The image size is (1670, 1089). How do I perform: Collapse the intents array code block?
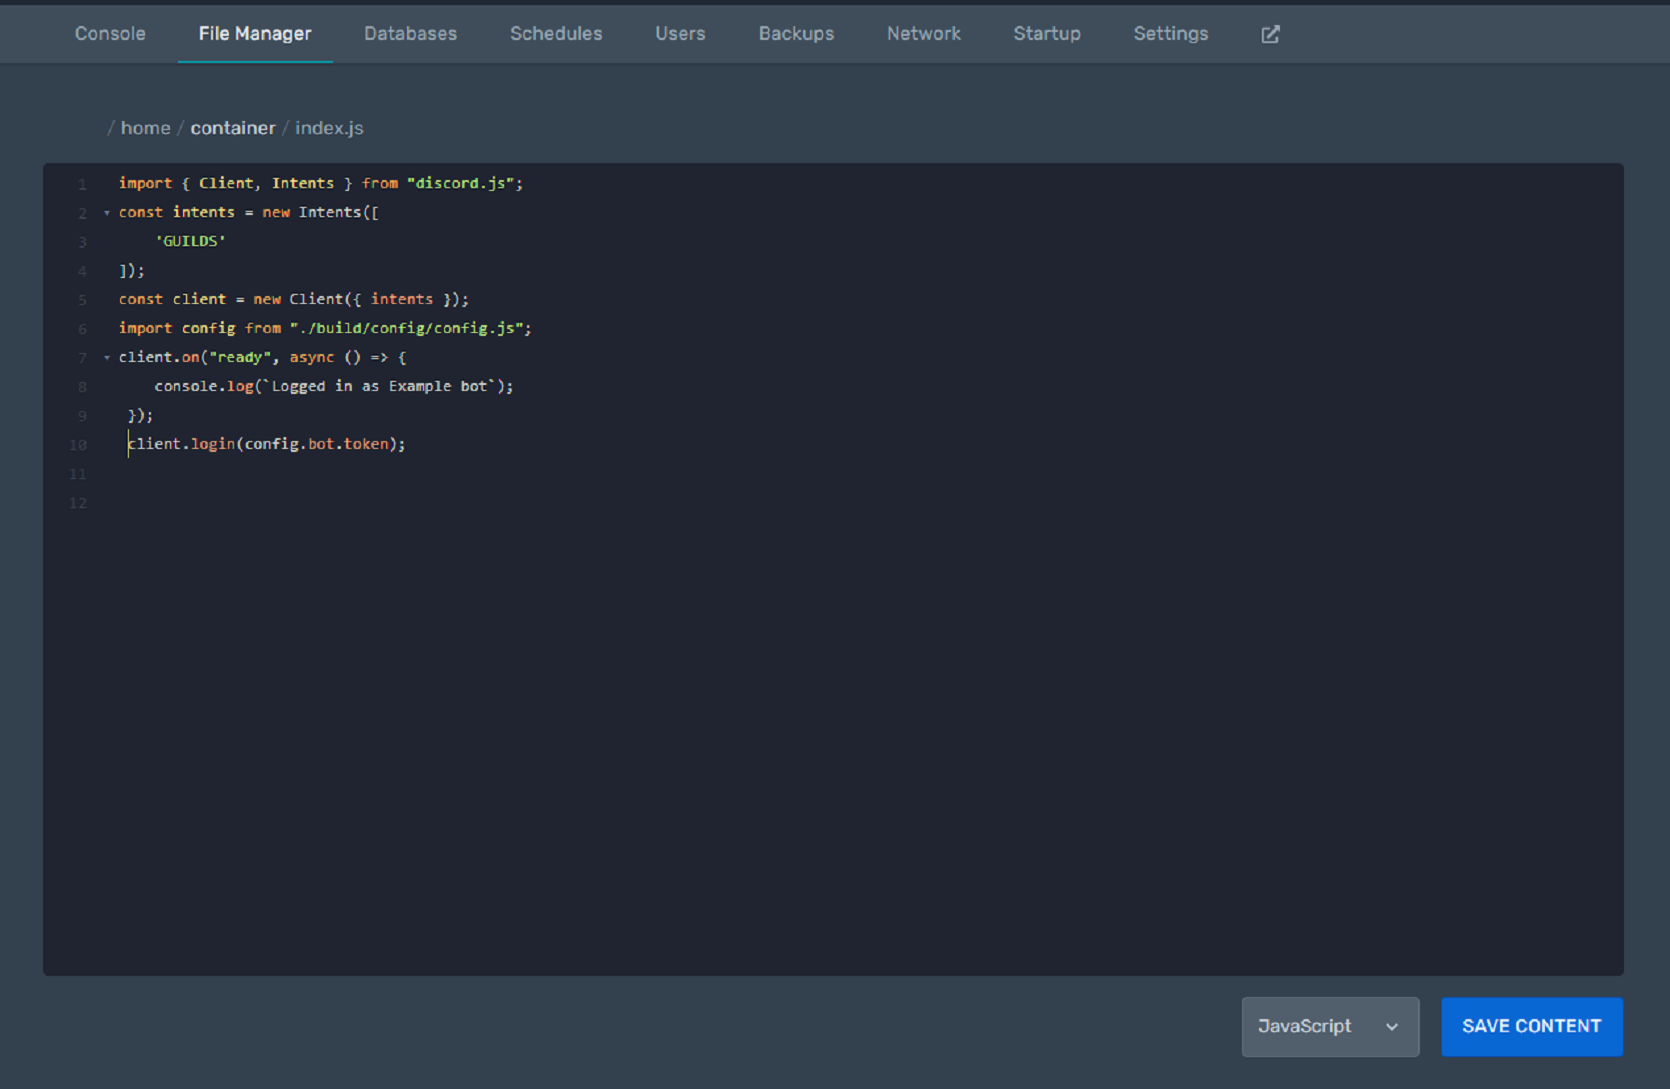pyautogui.click(x=106, y=212)
